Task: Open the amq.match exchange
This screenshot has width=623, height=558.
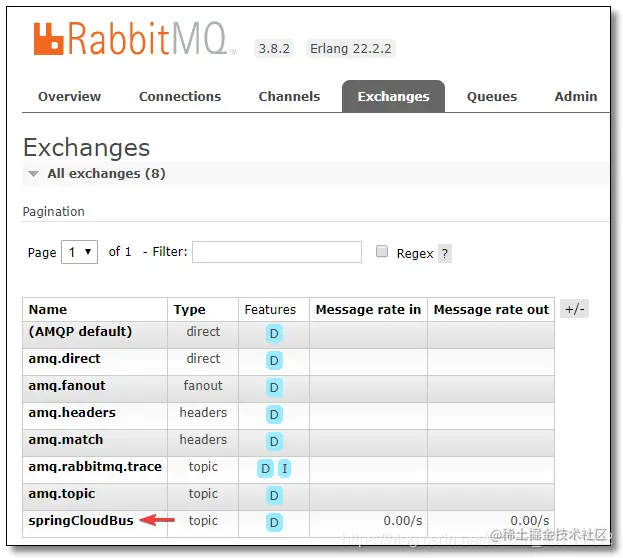Action: 66,440
